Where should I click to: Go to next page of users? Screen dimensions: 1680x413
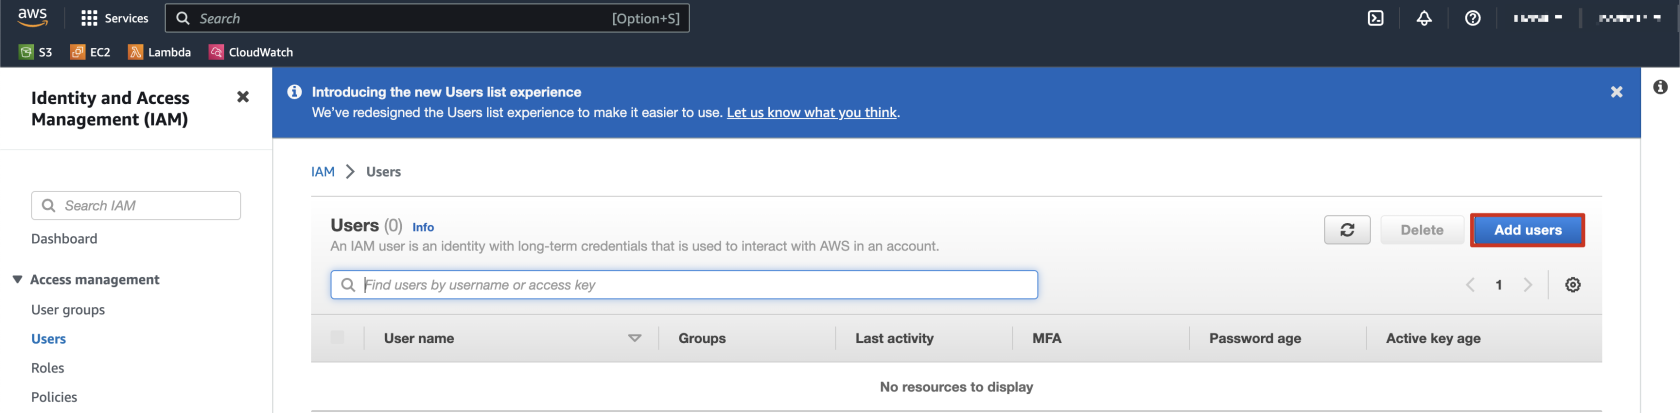tap(1527, 285)
